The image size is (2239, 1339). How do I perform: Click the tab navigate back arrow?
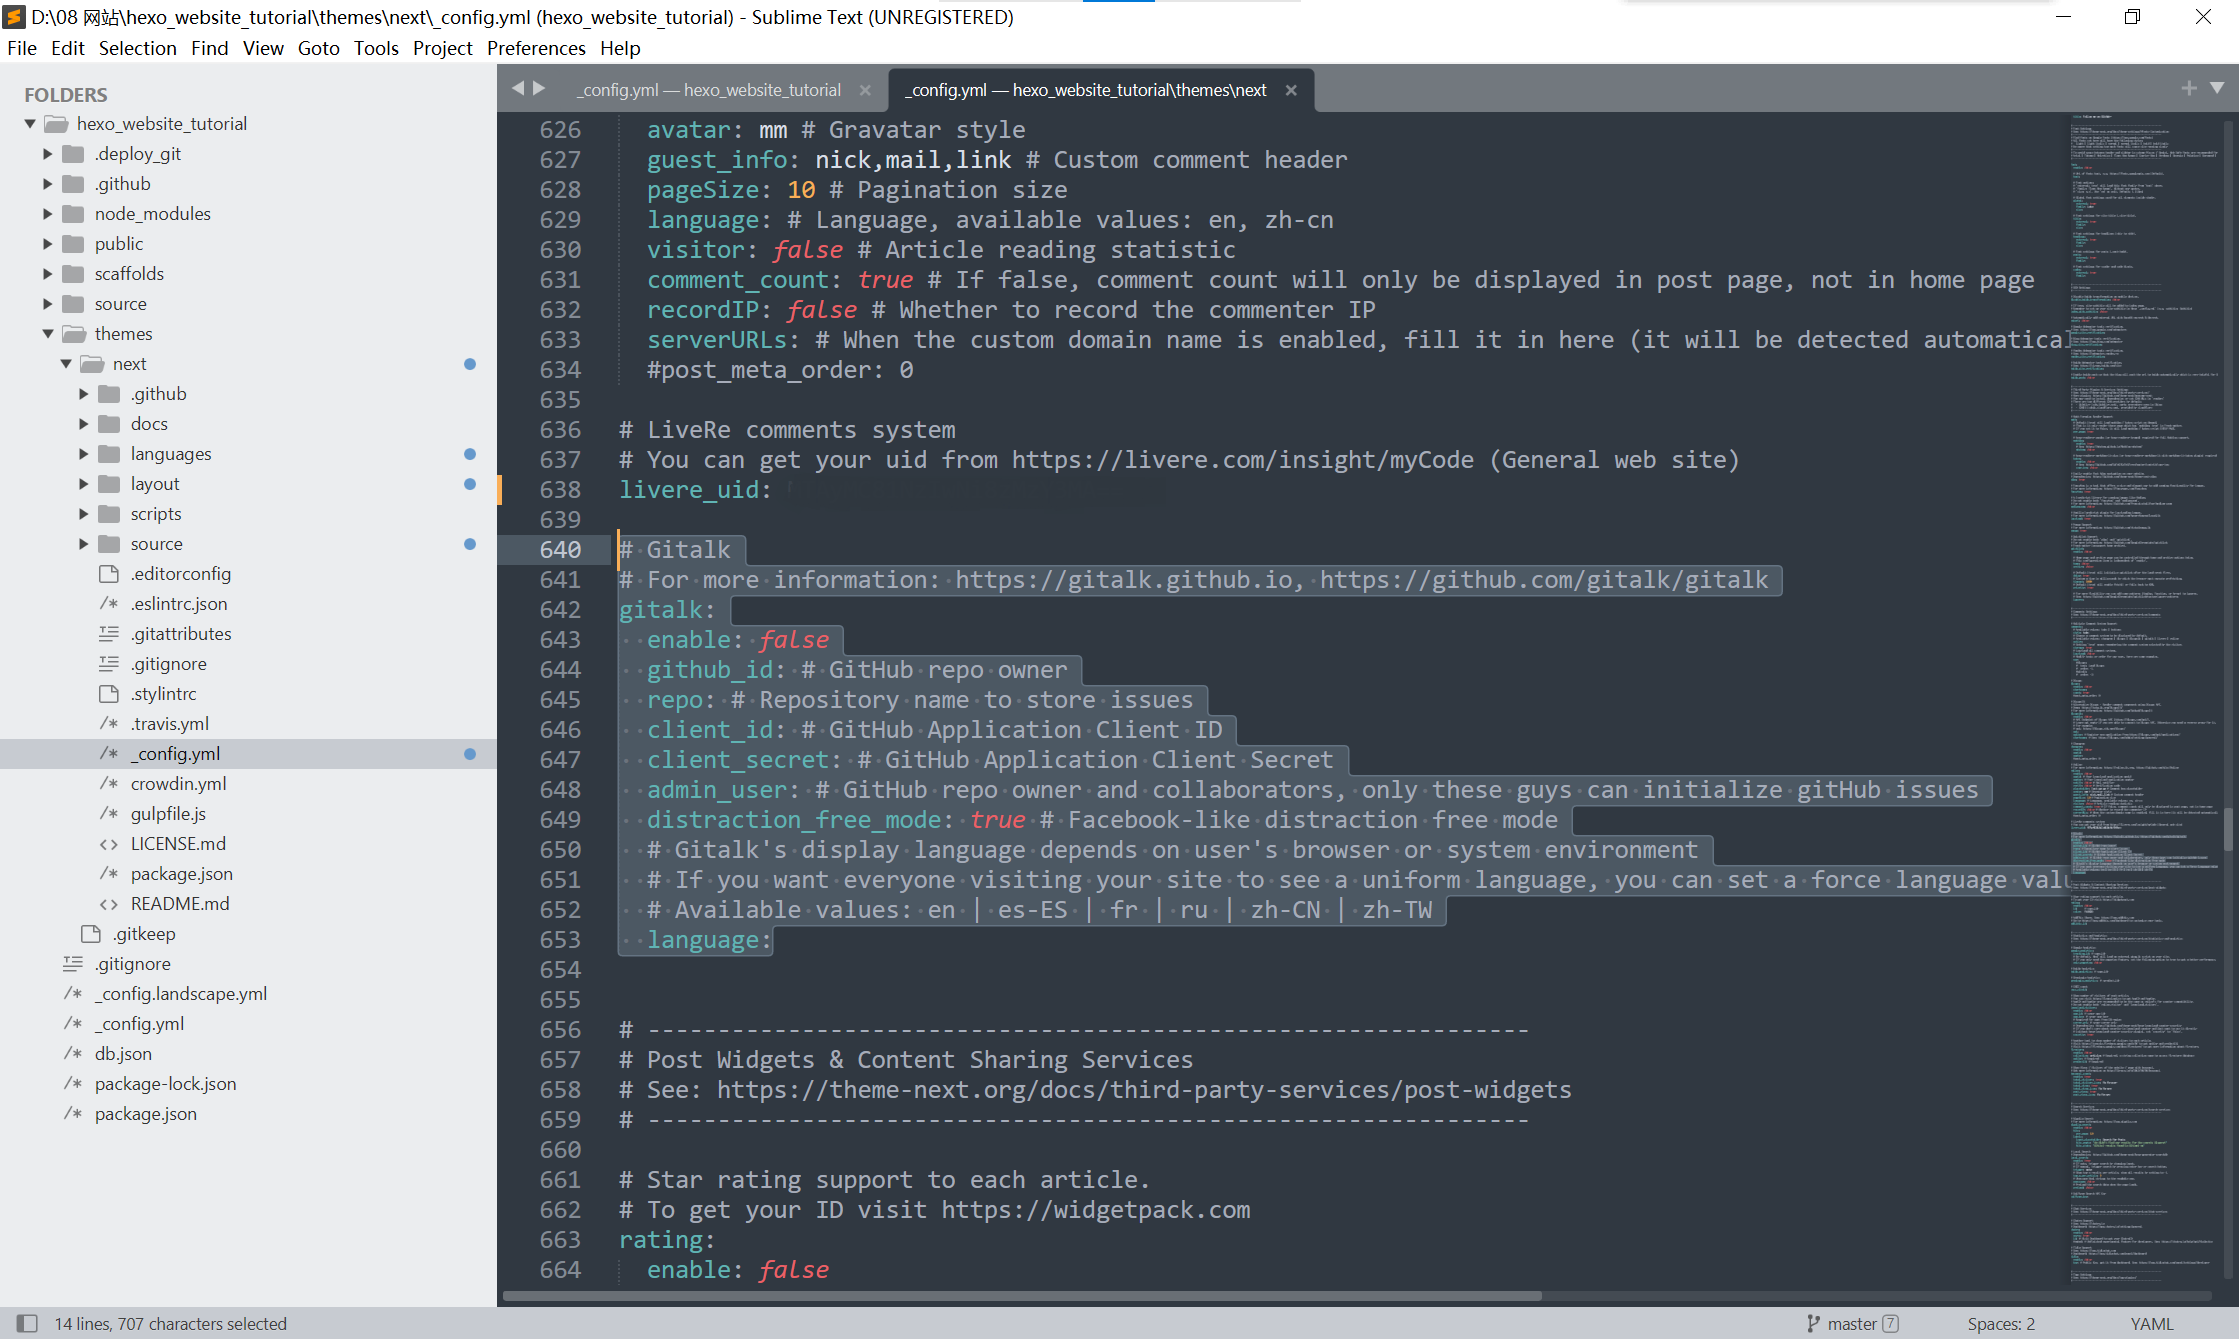[x=518, y=89]
